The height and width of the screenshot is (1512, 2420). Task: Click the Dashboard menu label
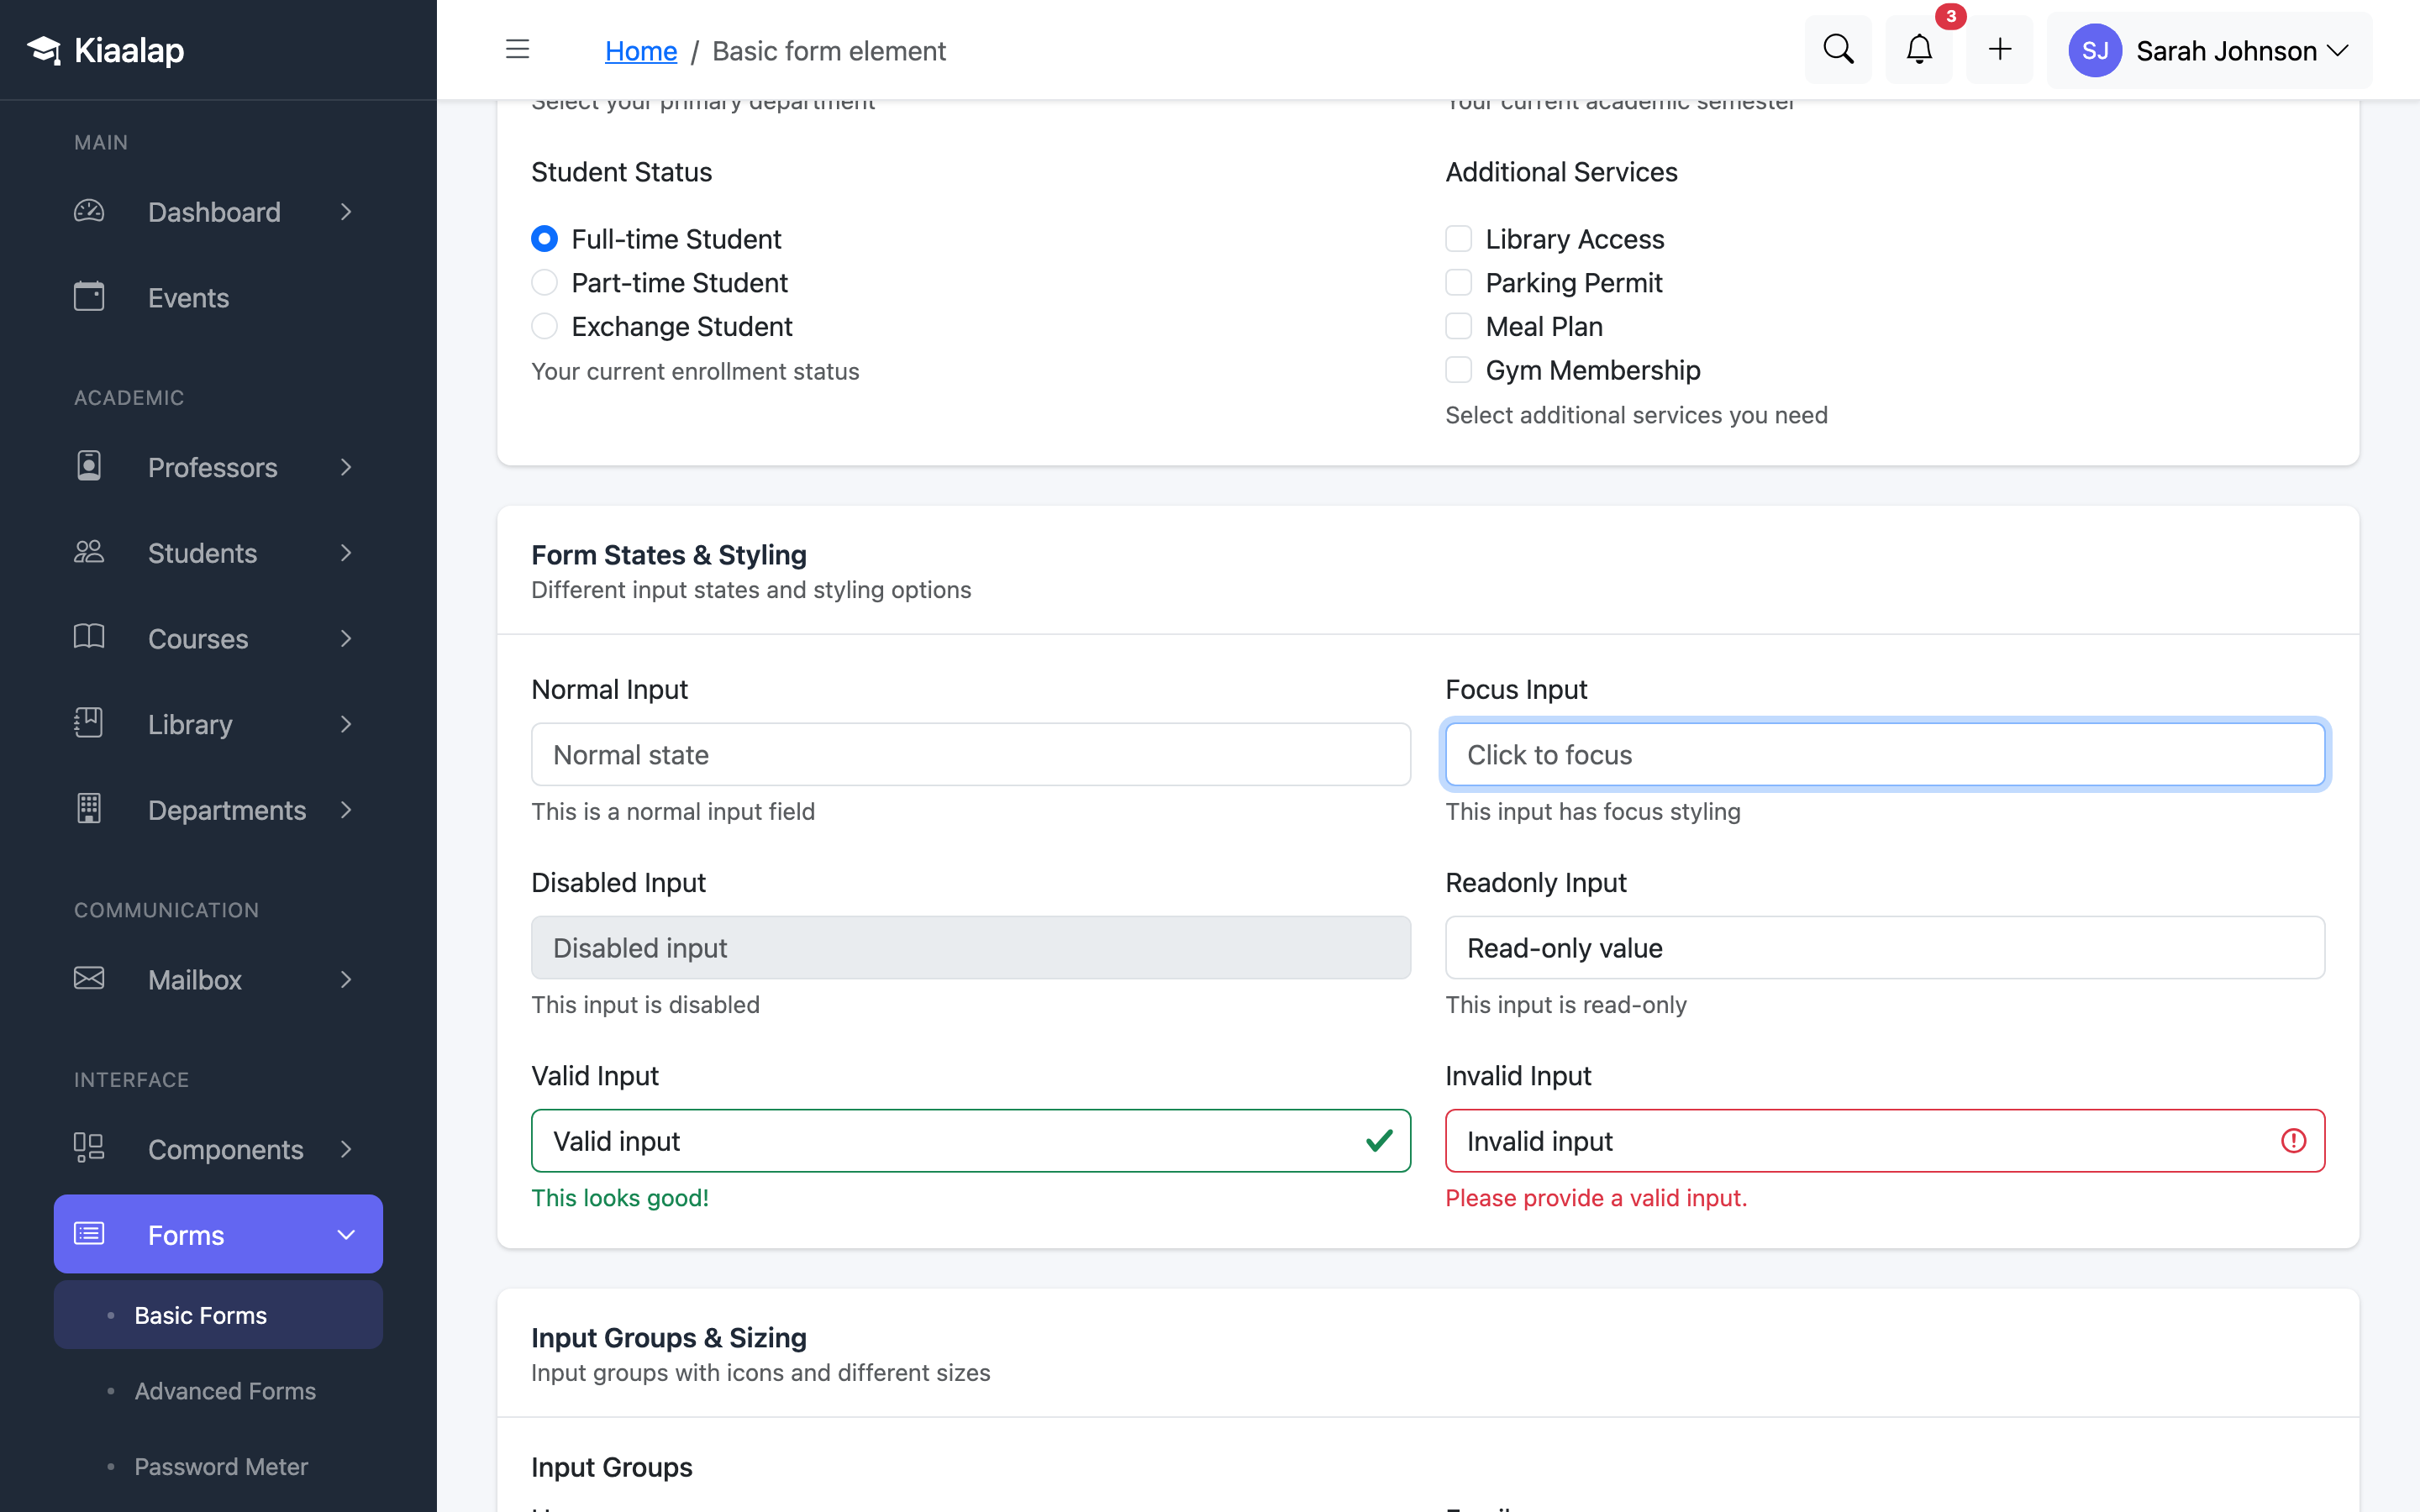click(x=214, y=212)
